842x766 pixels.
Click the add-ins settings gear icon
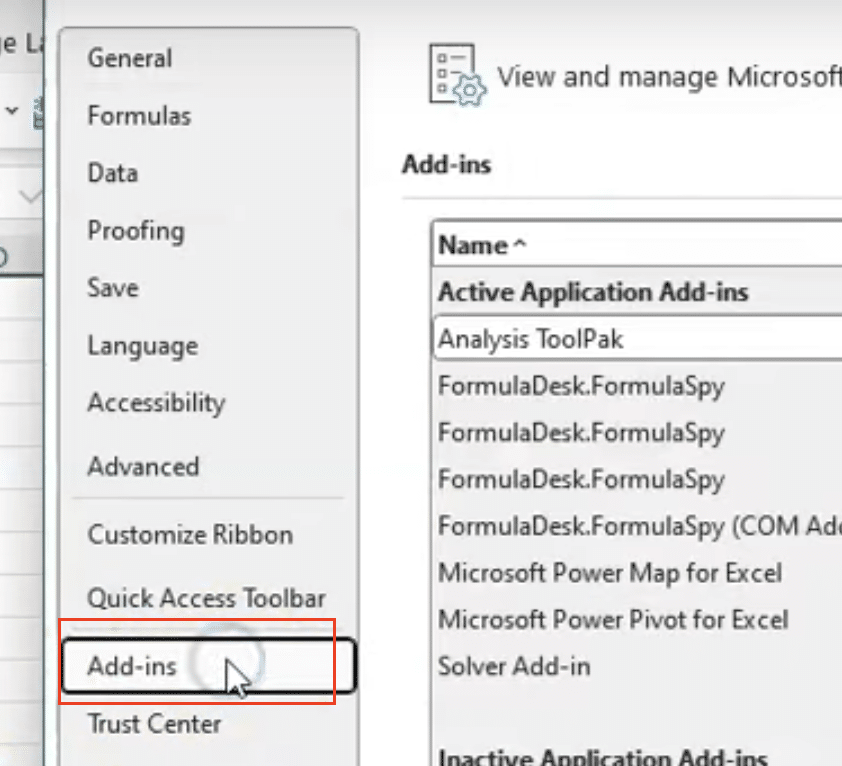pyautogui.click(x=458, y=75)
